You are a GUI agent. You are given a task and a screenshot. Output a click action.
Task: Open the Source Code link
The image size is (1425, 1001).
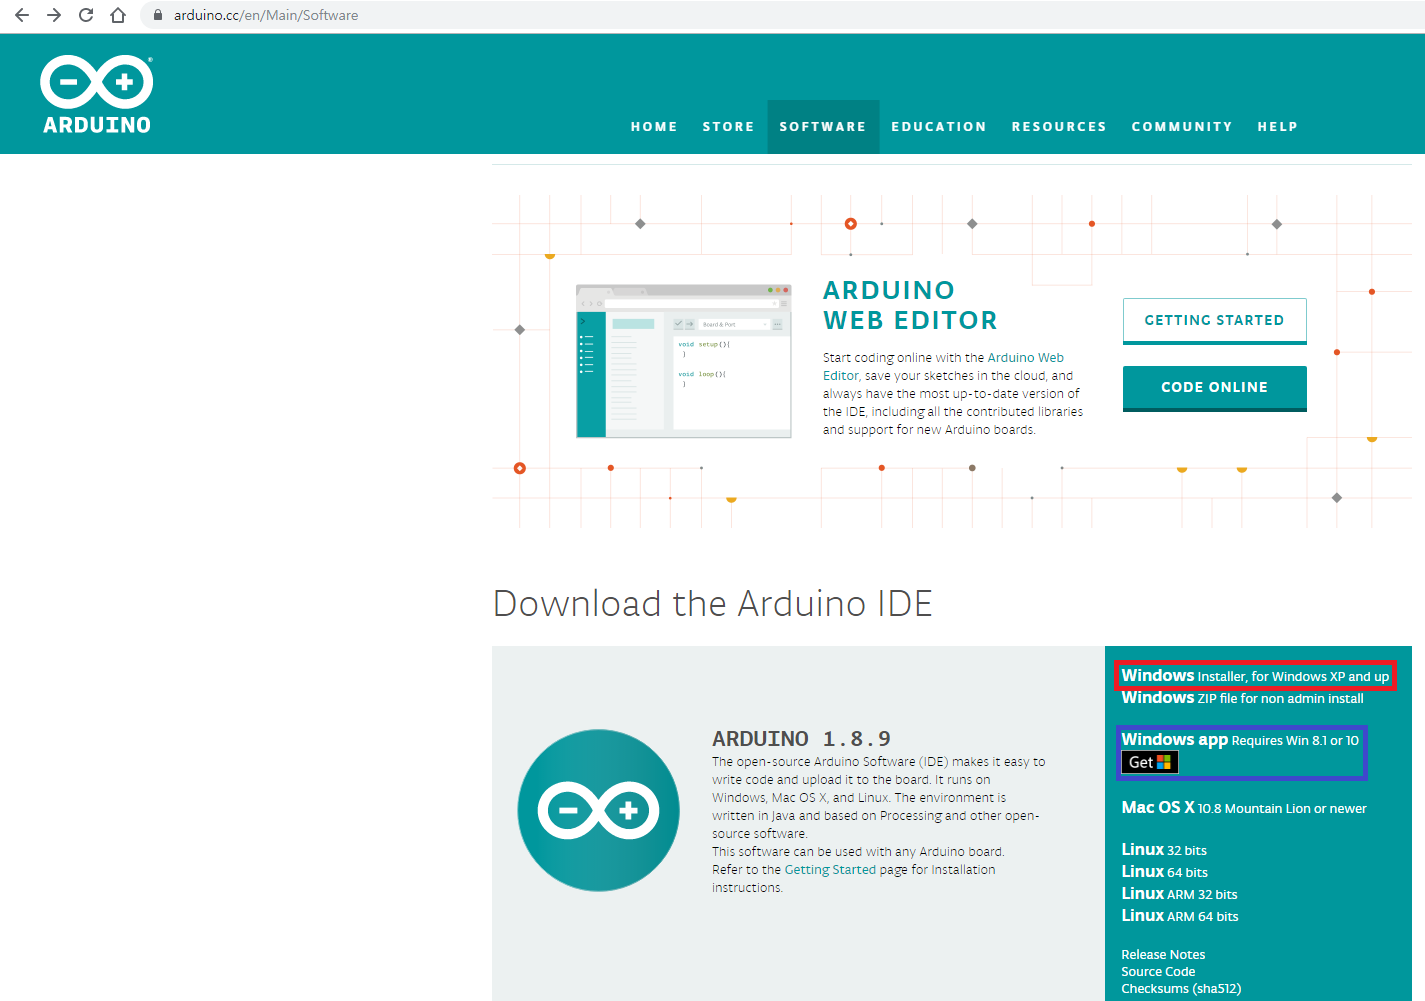click(1158, 972)
